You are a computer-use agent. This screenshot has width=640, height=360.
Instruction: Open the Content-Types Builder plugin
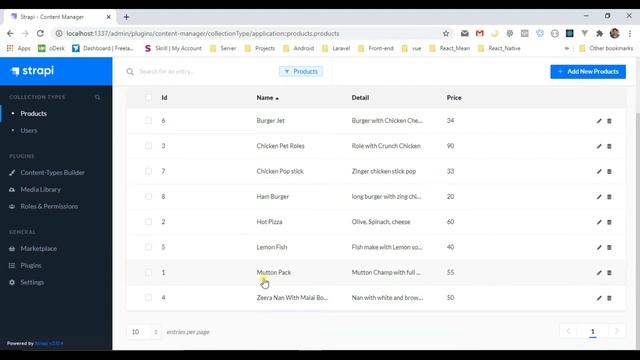pos(53,173)
